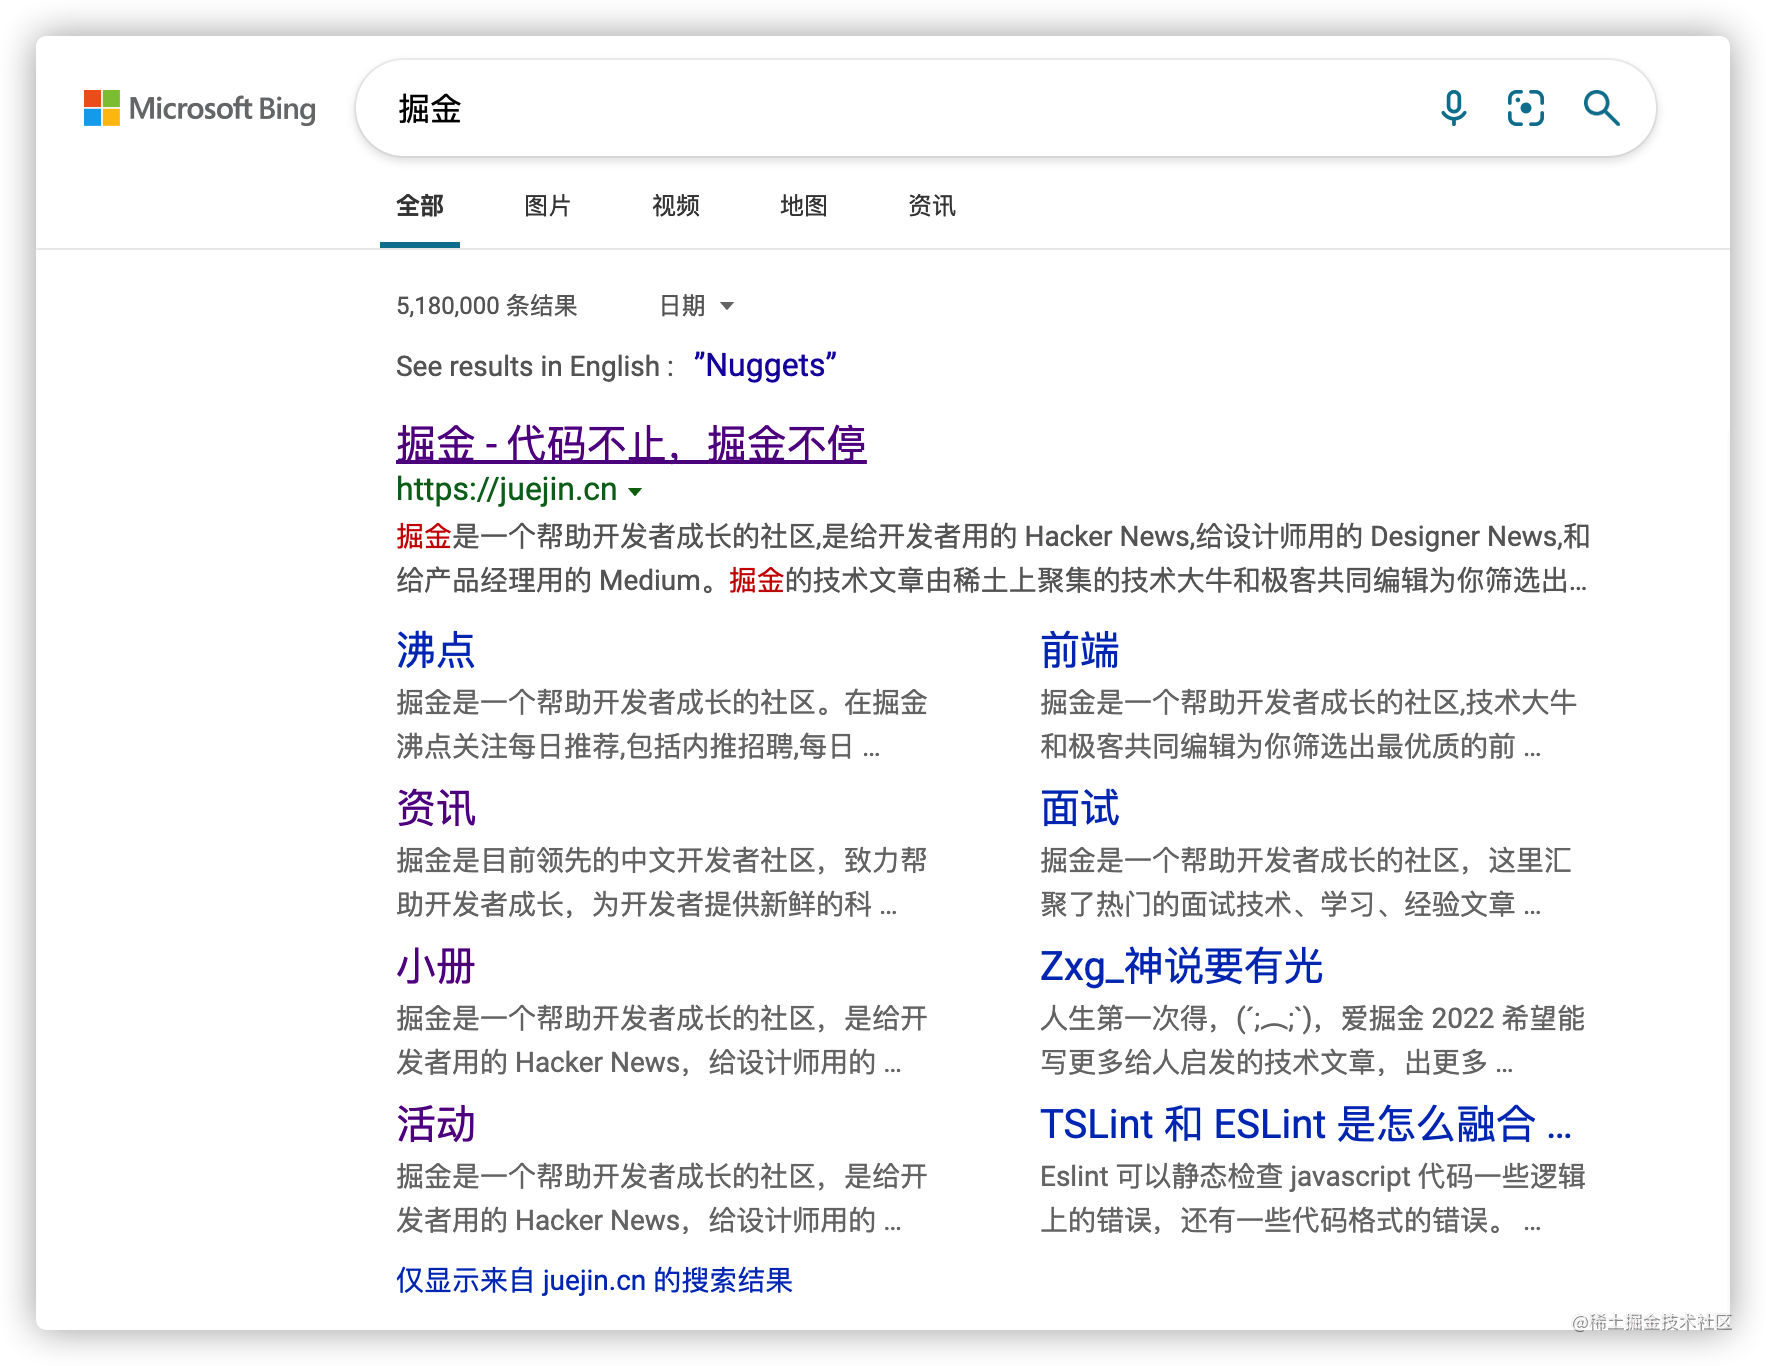Open the 沸点 sitelink

pos(436,651)
